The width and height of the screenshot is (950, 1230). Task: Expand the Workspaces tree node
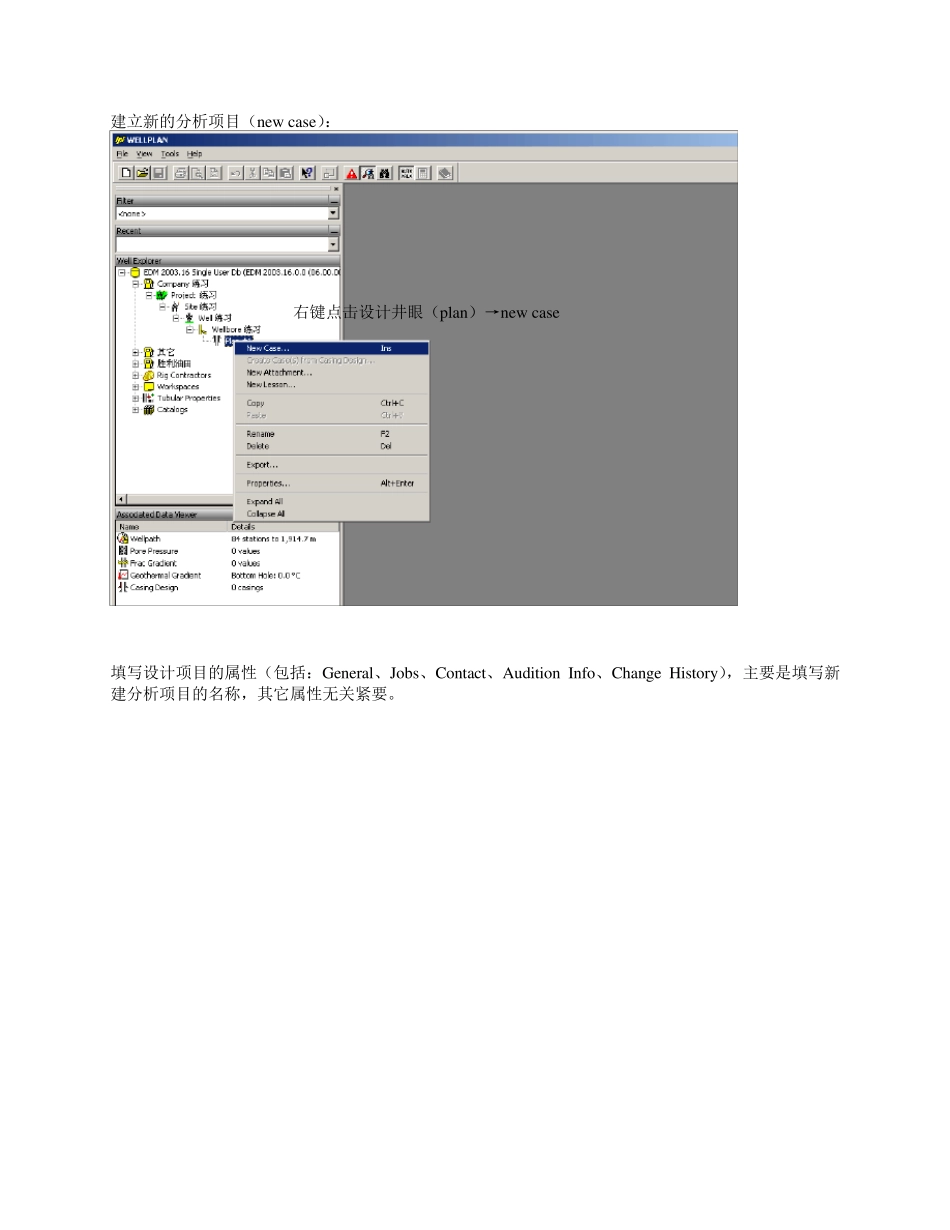[x=136, y=386]
